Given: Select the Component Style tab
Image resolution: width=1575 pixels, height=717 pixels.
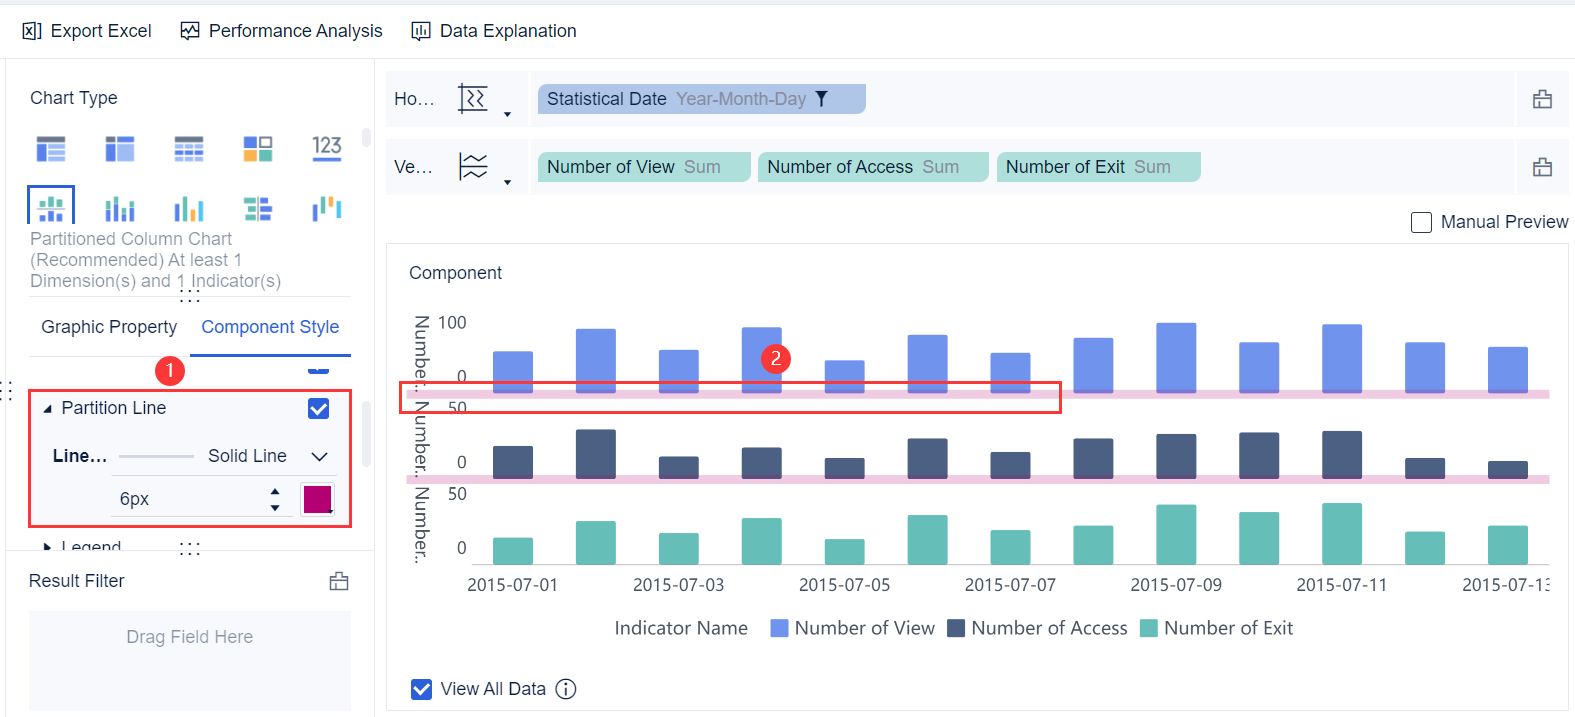Looking at the screenshot, I should coord(270,327).
